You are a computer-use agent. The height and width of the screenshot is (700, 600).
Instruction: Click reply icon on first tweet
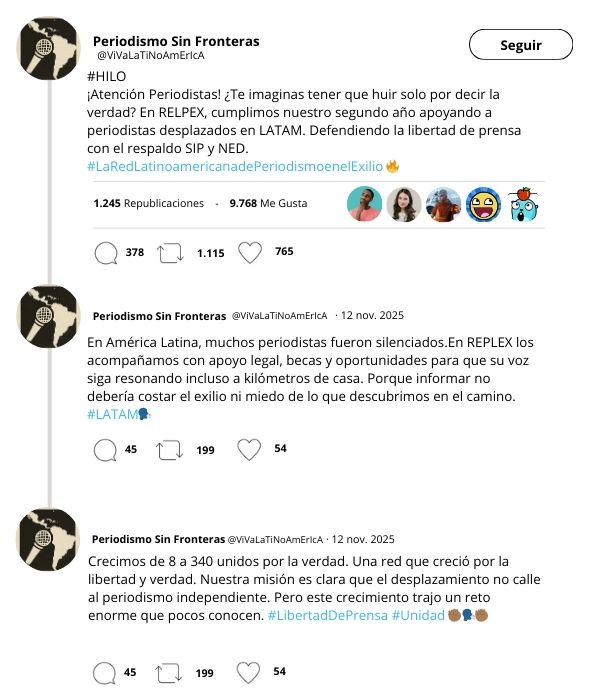(105, 253)
